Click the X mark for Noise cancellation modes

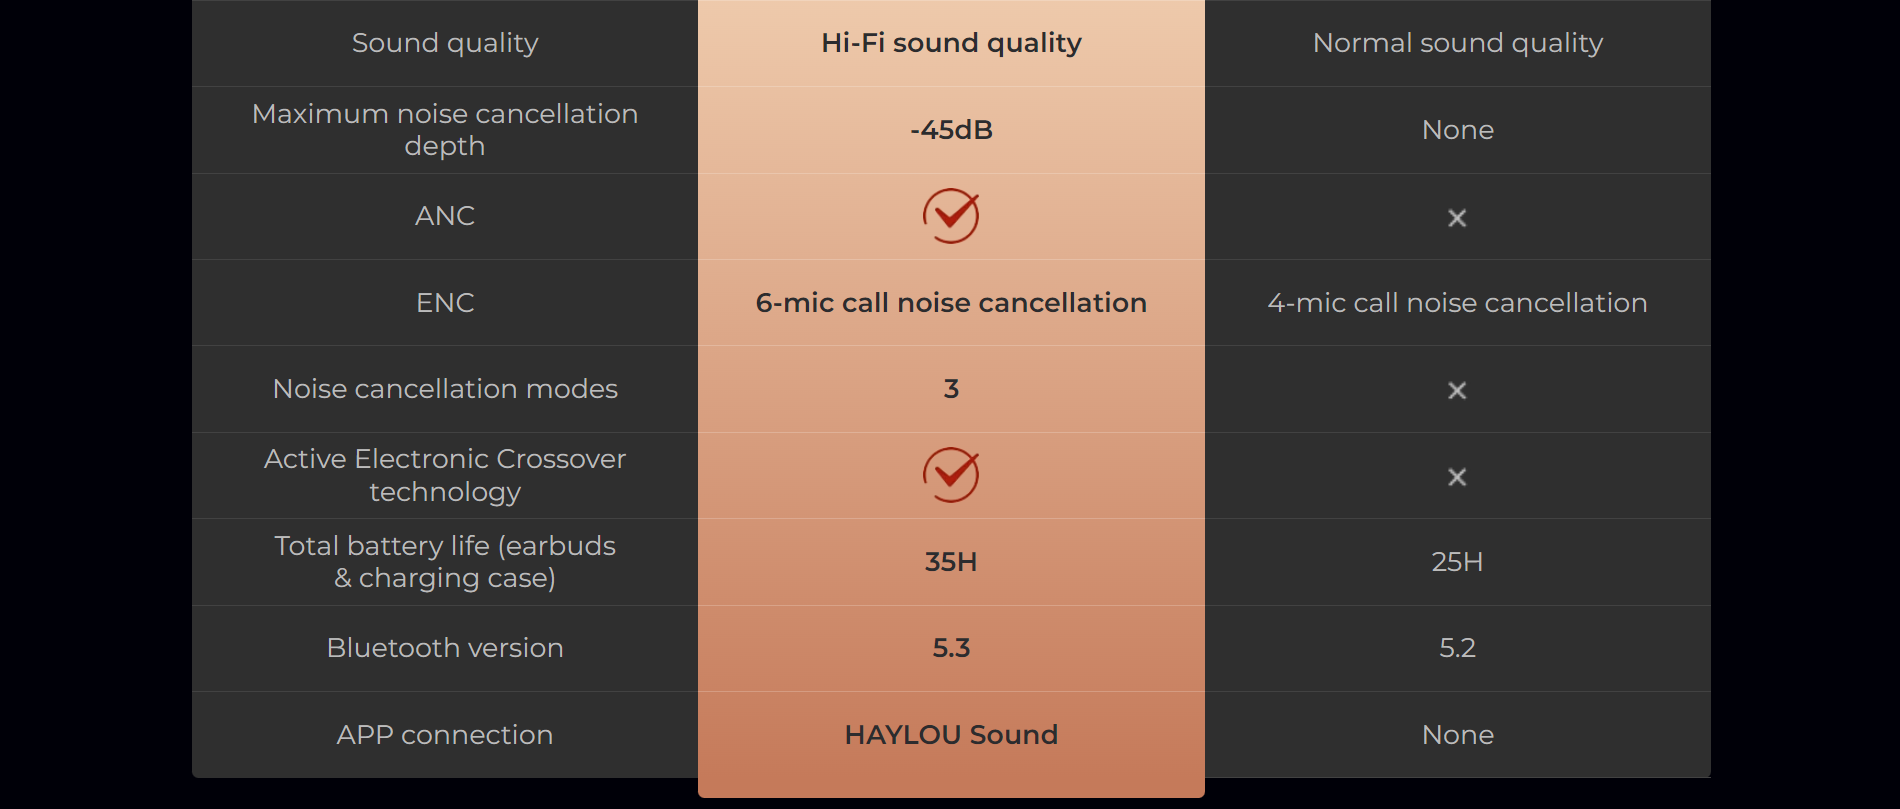click(x=1457, y=390)
